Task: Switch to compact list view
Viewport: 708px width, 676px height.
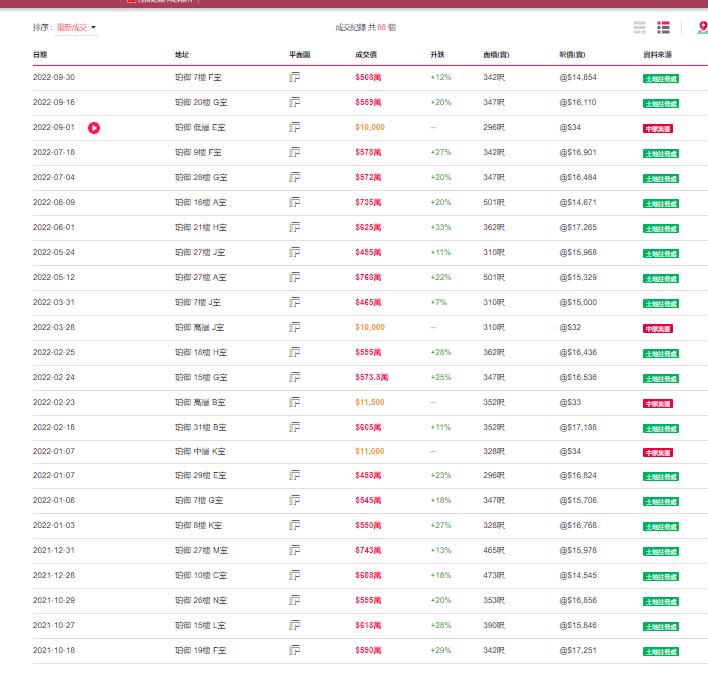Action: pos(640,27)
